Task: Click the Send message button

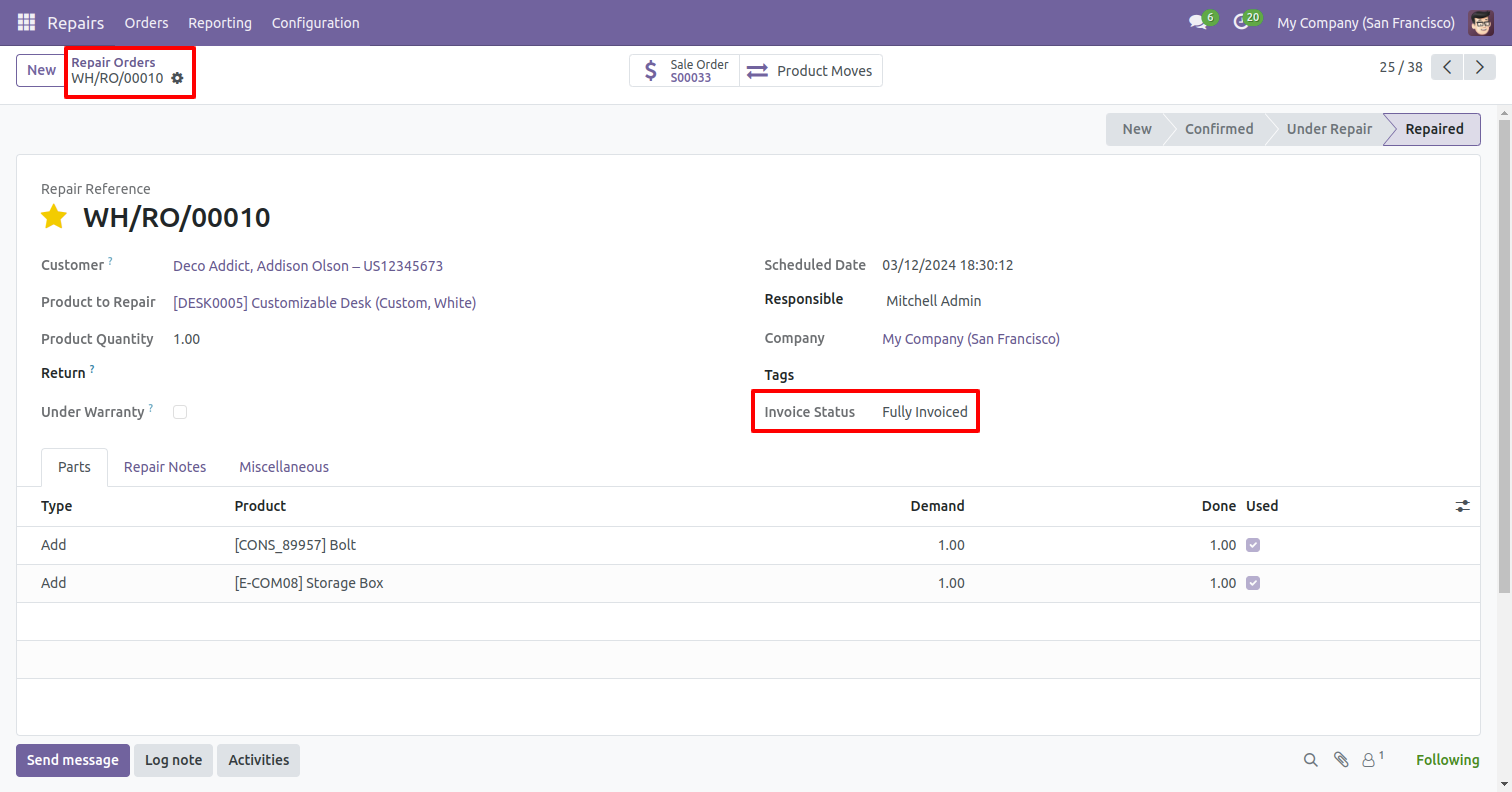Action: coord(73,760)
